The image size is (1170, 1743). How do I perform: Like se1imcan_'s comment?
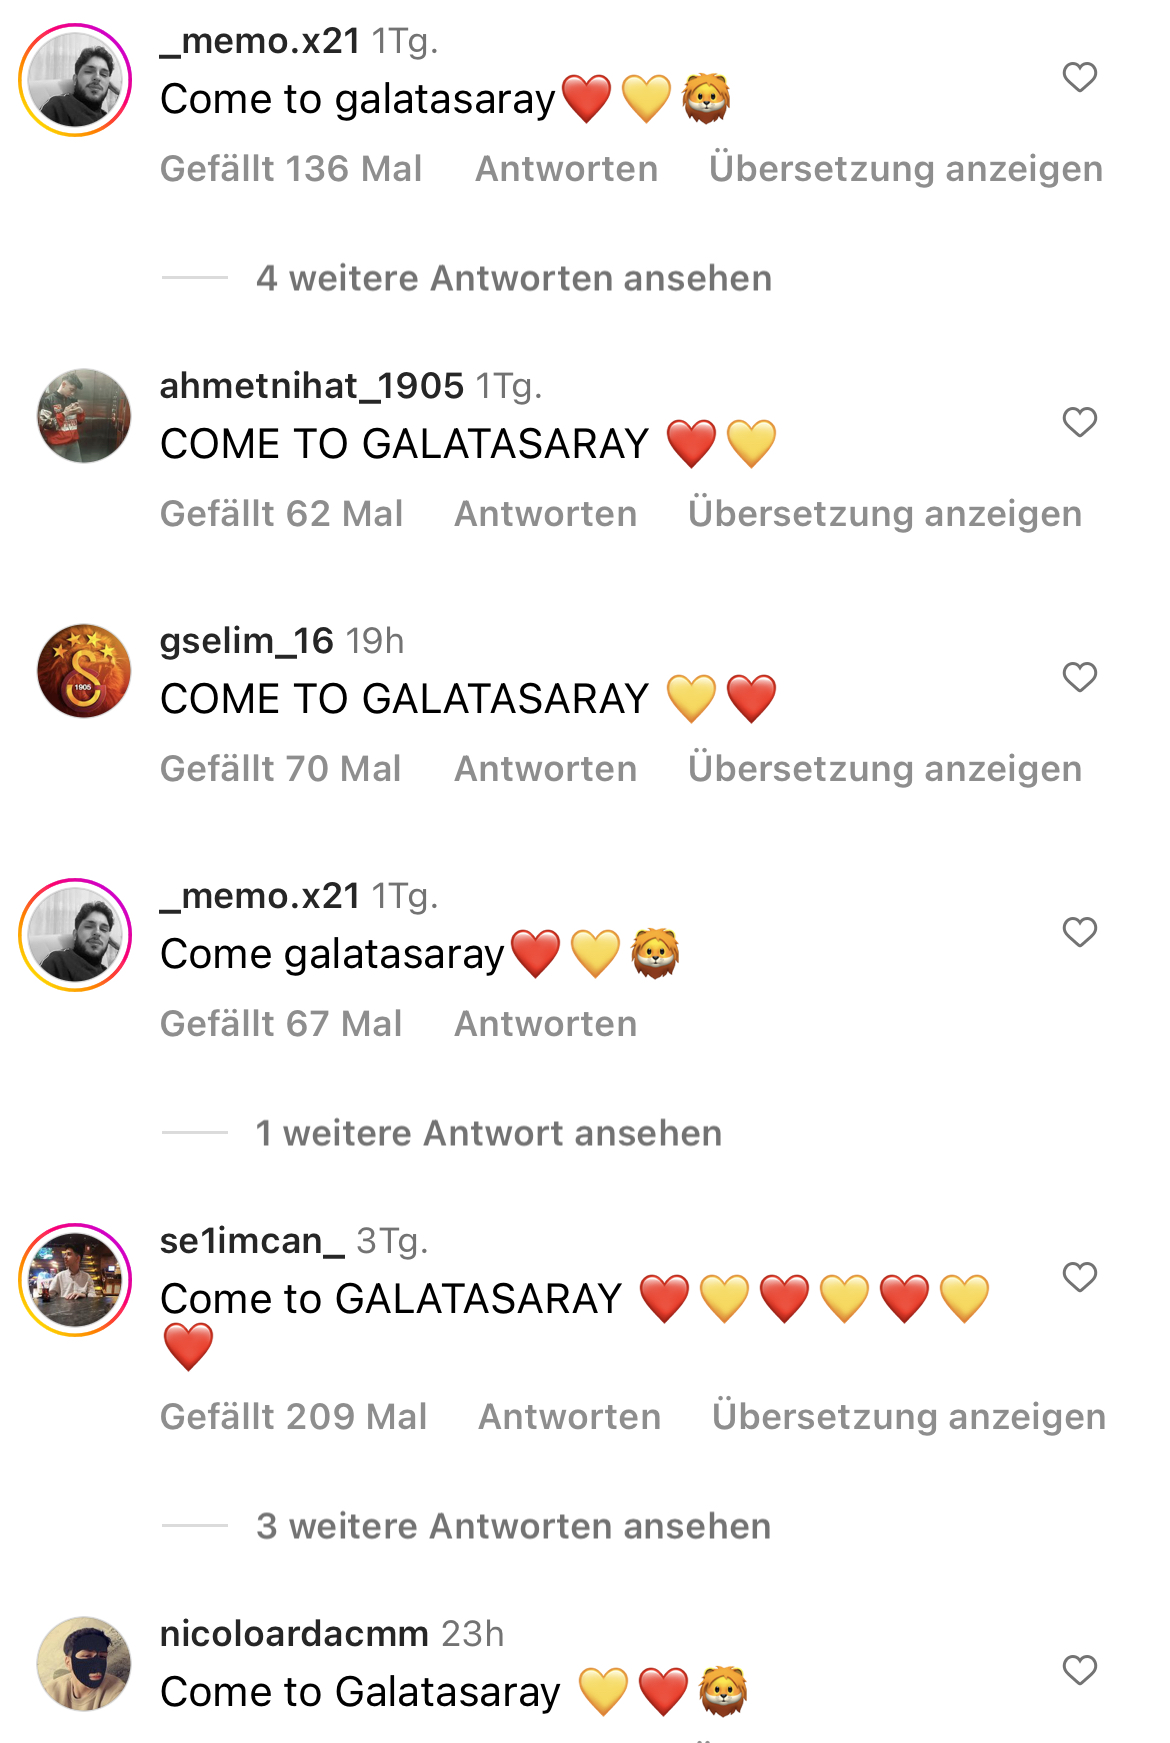pos(1080,1277)
